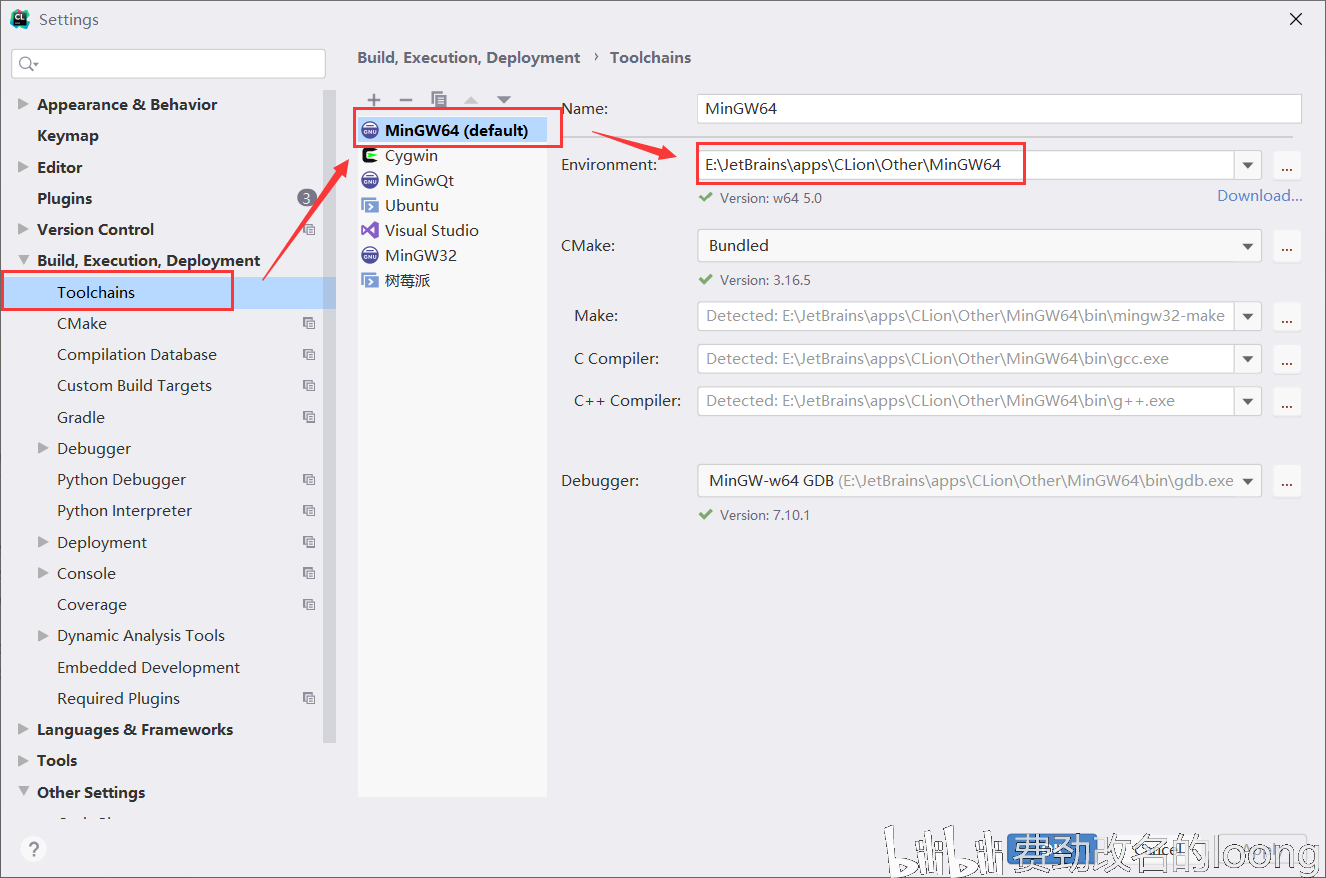Viewport: 1326px width, 878px height.
Task: Select the Cygwin toolchain
Action: point(453,156)
